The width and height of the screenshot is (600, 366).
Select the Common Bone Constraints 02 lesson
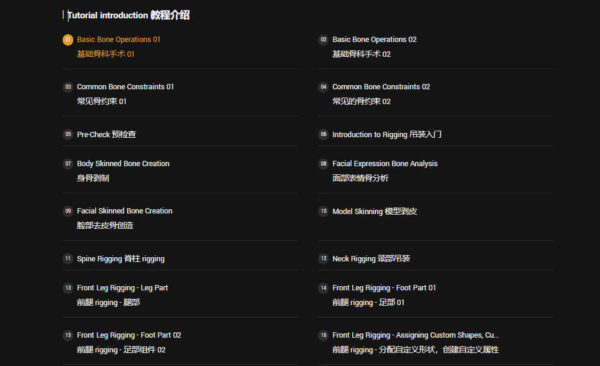pyautogui.click(x=381, y=87)
